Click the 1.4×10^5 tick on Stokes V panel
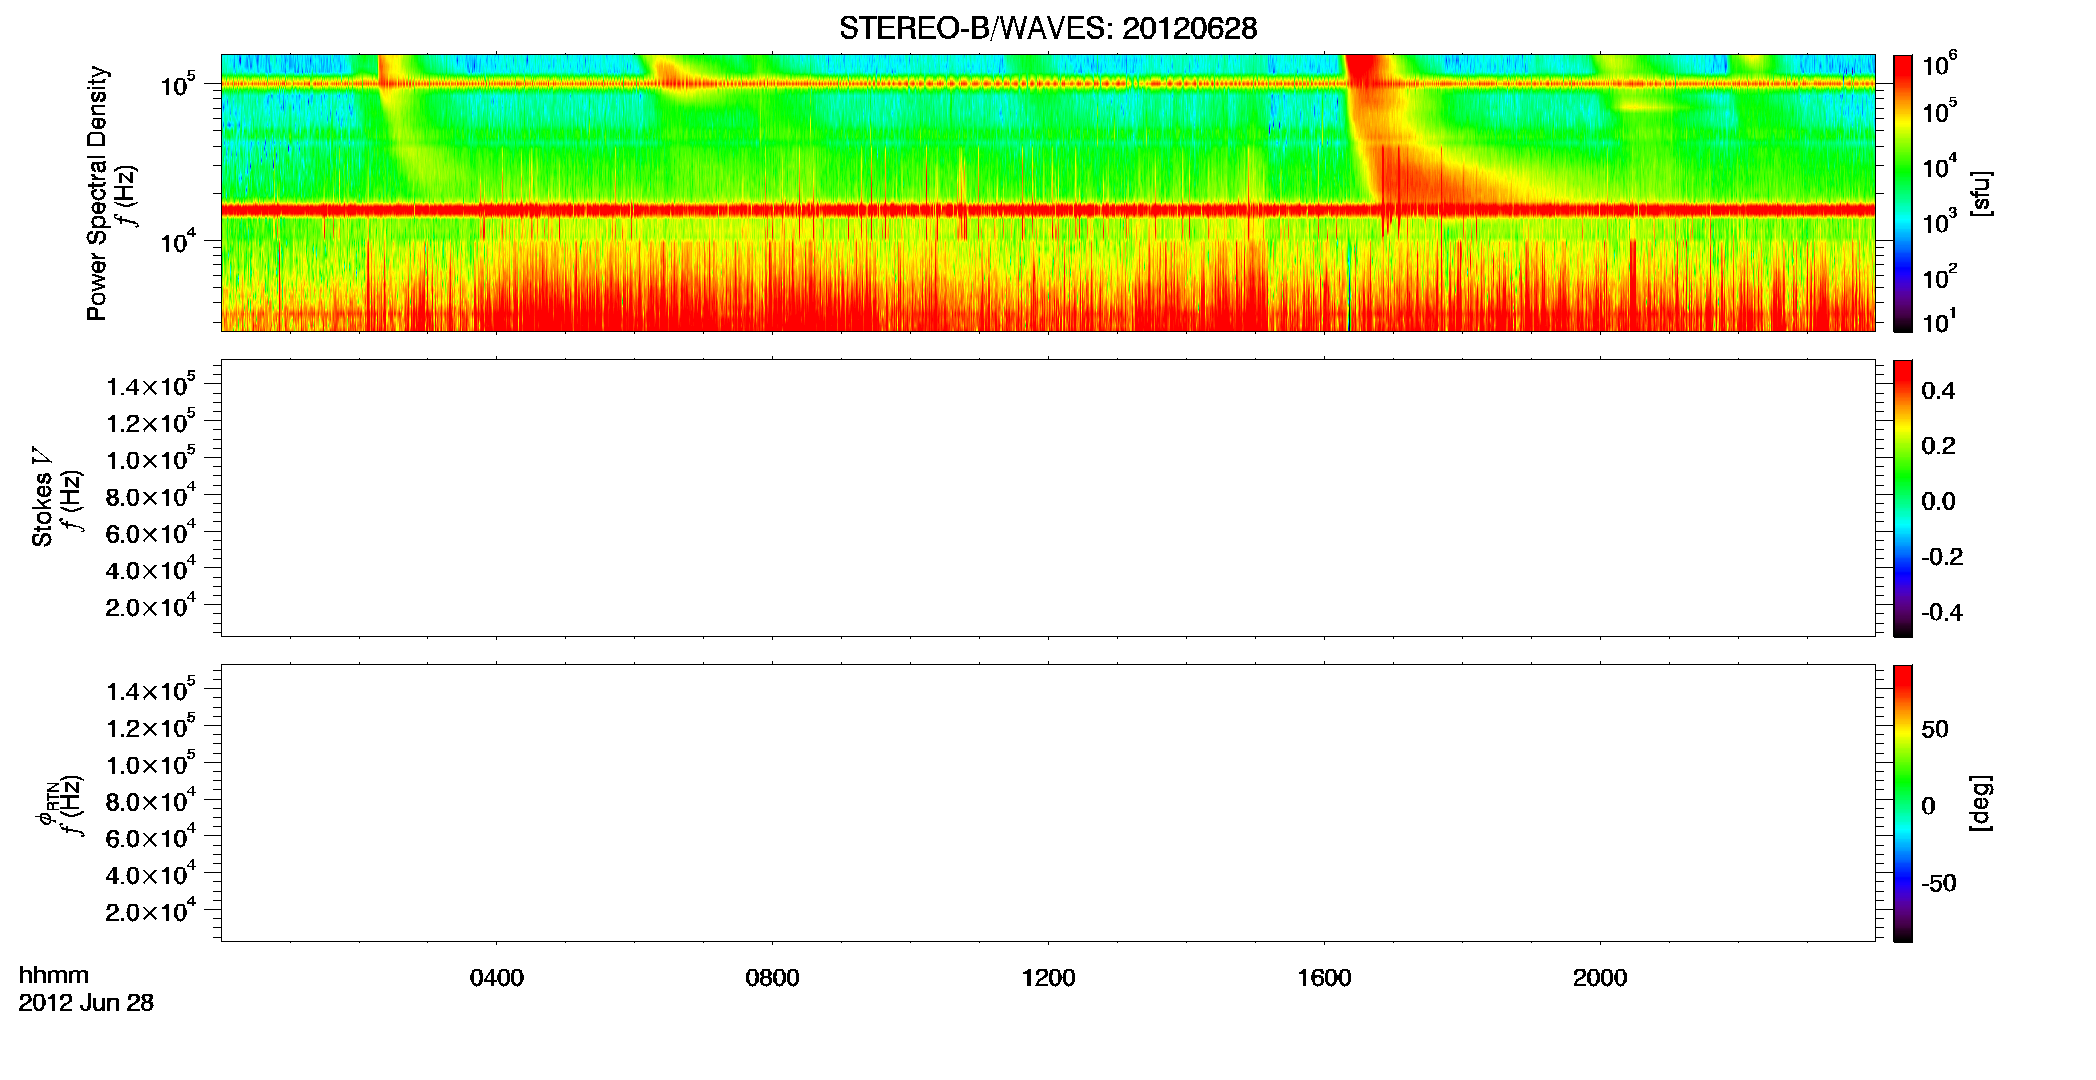Image resolution: width=2096 pixels, height=1080 pixels. (151, 386)
